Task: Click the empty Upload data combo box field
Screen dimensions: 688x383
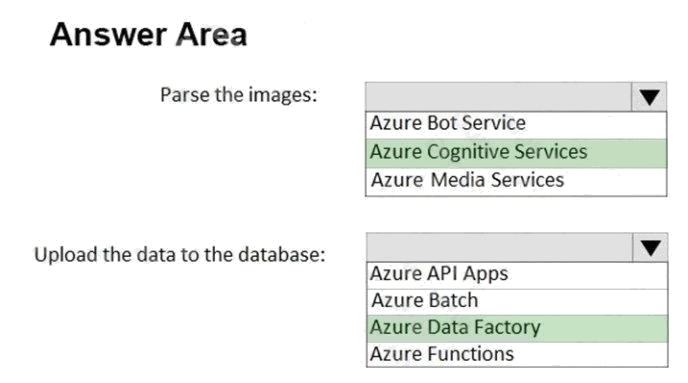Action: point(500,247)
